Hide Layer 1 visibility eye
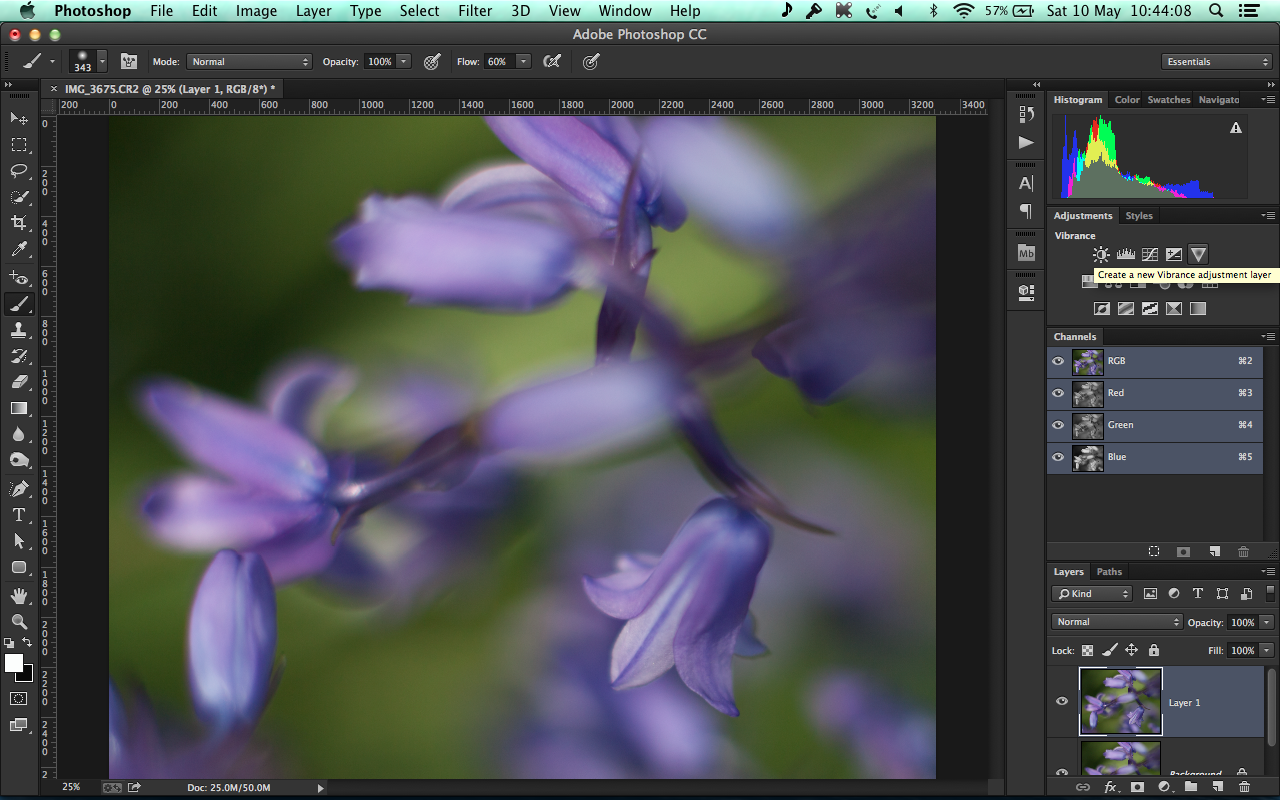The height and width of the screenshot is (800, 1280). coord(1062,702)
